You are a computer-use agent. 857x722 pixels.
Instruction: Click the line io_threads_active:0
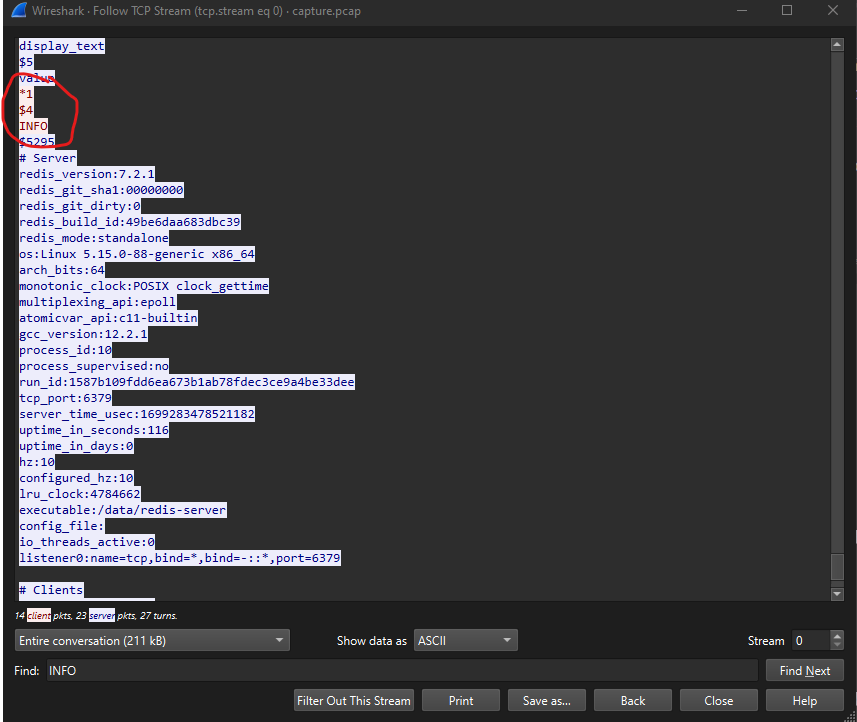[87, 542]
